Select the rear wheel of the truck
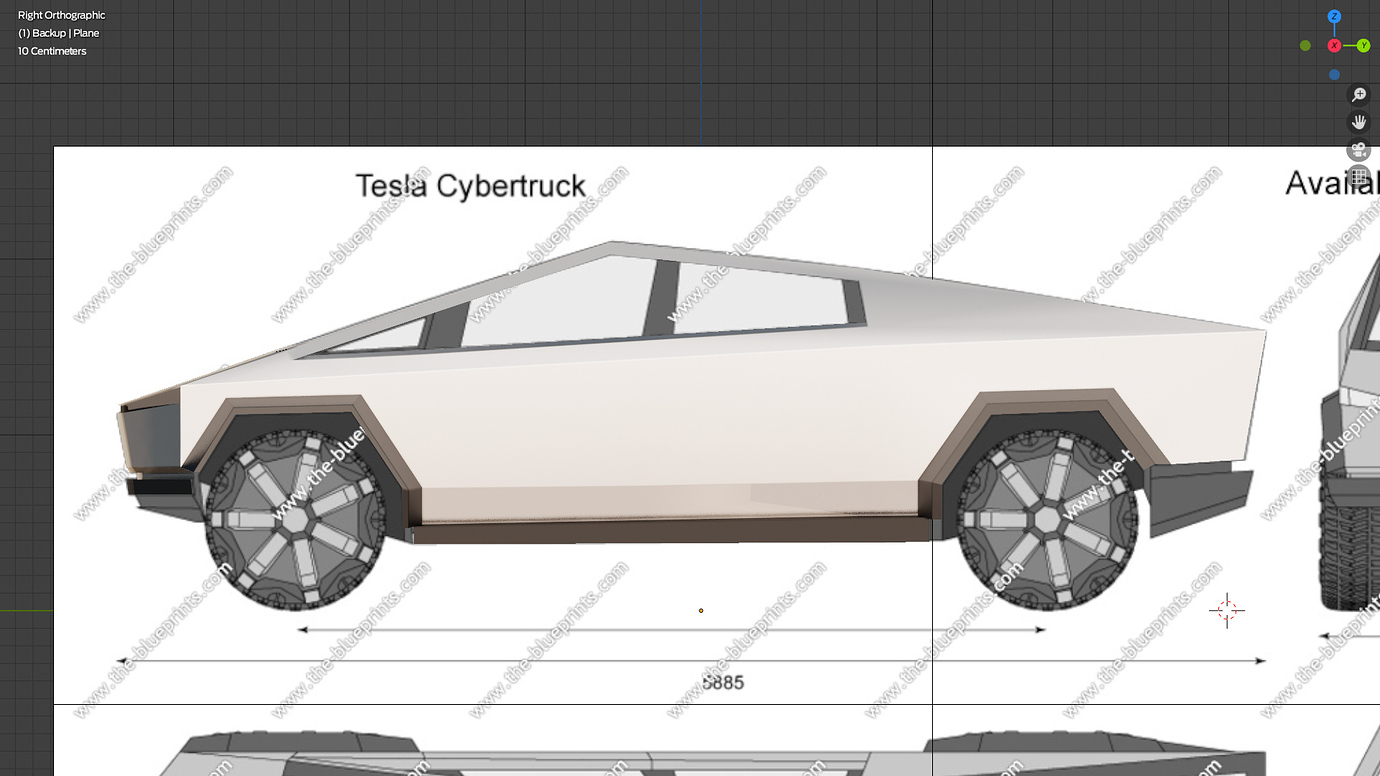This screenshot has height=776, width=1380. [1047, 520]
